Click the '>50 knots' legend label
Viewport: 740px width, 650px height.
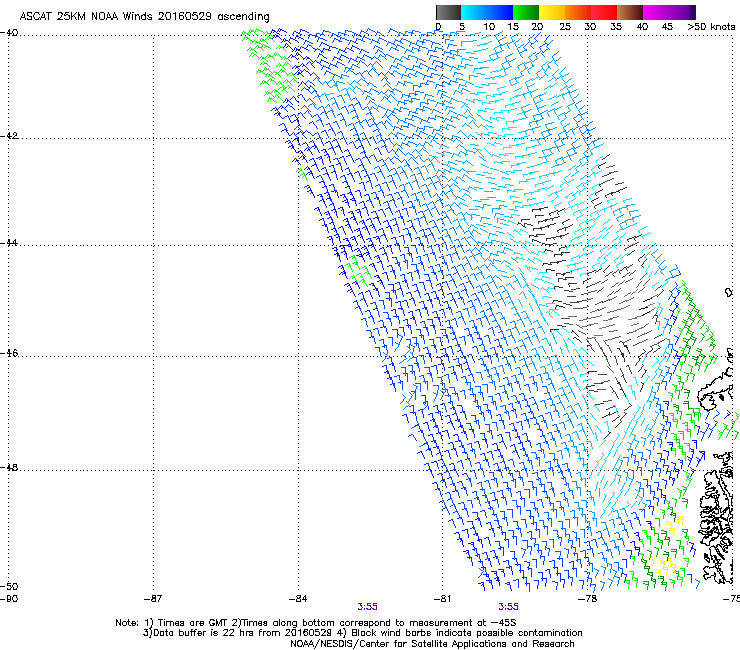(711, 26)
